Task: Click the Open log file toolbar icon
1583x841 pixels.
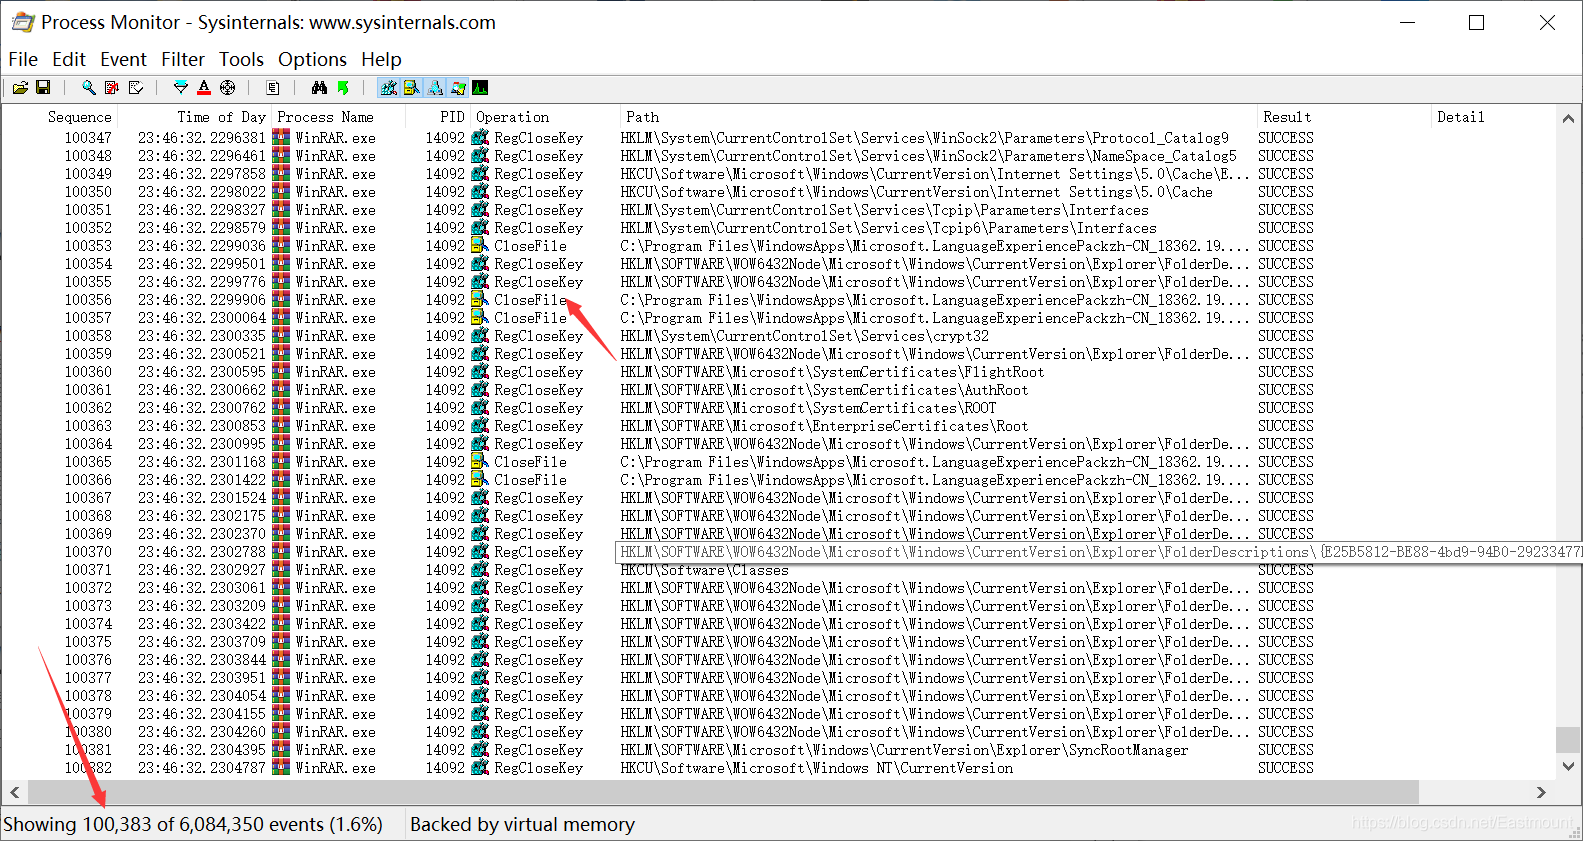Action: 20,88
